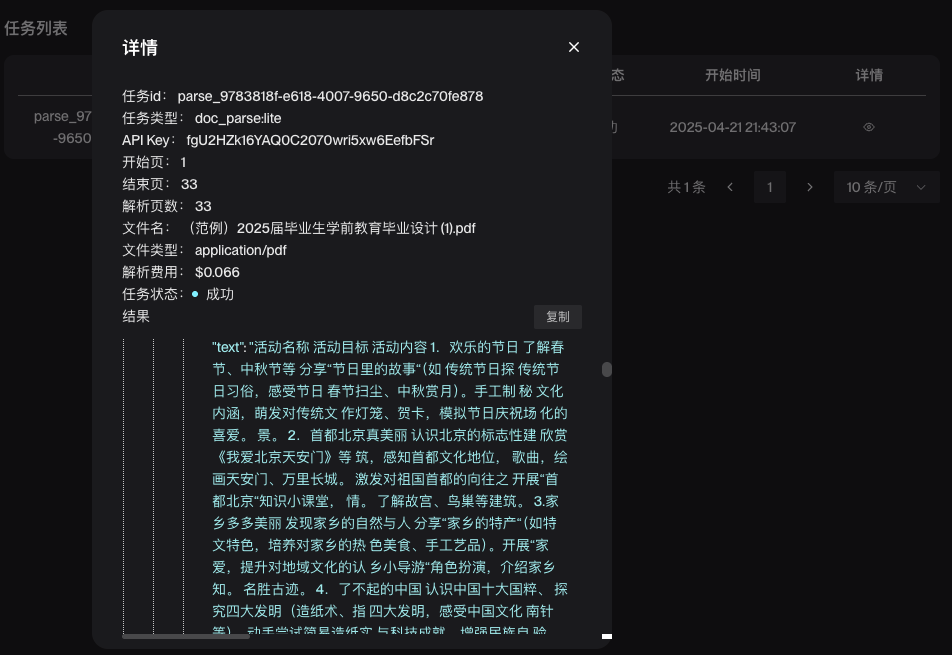Click the X to close the 详情 dialog
This screenshot has height=655, width=952.
pyautogui.click(x=573, y=47)
